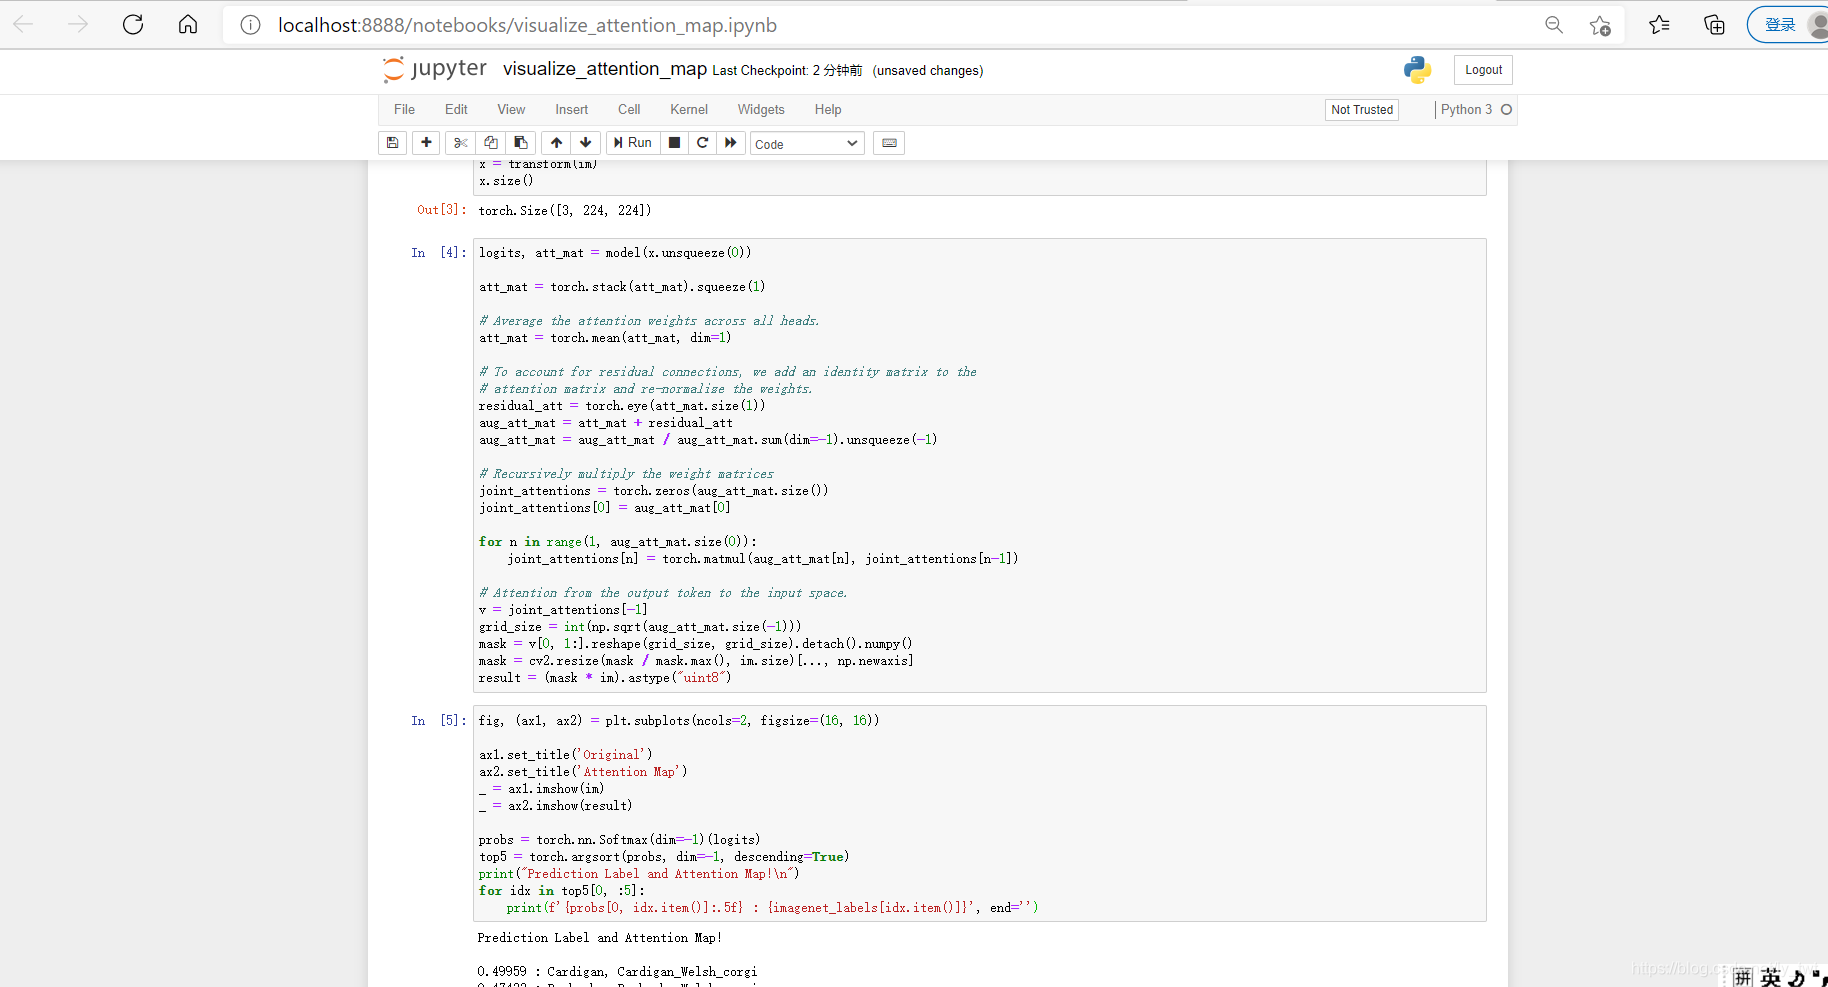Viewport: 1828px width, 987px height.
Task: Toggle the Not Trusted notebook button
Action: [x=1362, y=110]
